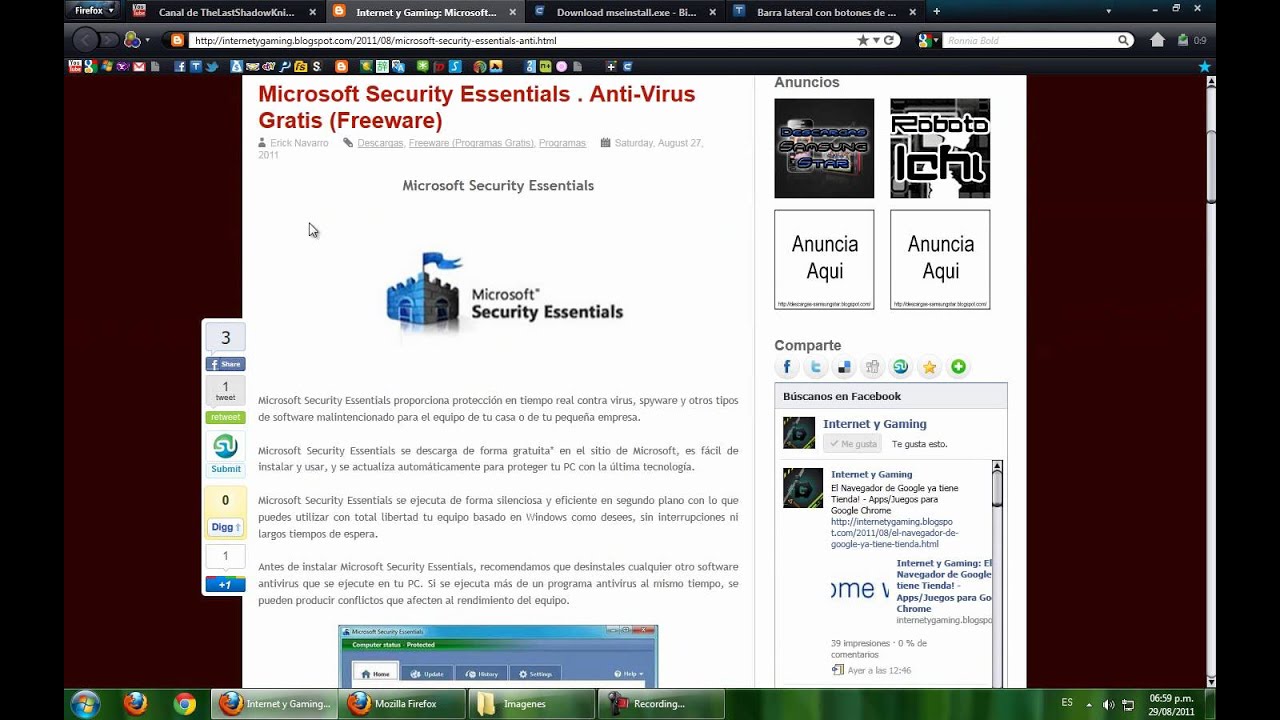This screenshot has width=1280, height=720.
Task: Add to favorites star in Comparte row
Action: click(930, 367)
